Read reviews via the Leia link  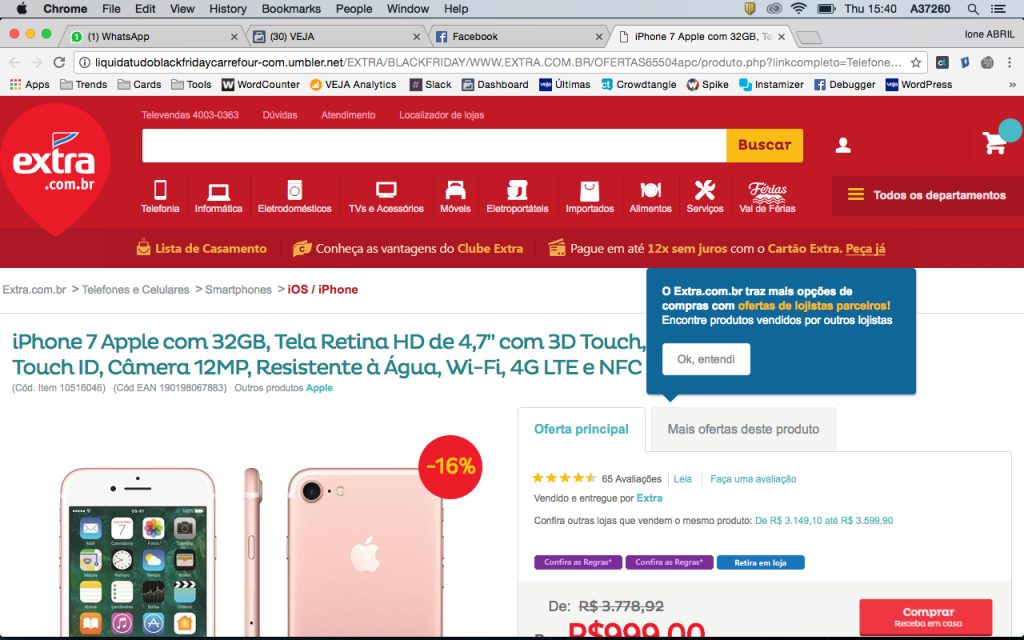[x=682, y=479]
